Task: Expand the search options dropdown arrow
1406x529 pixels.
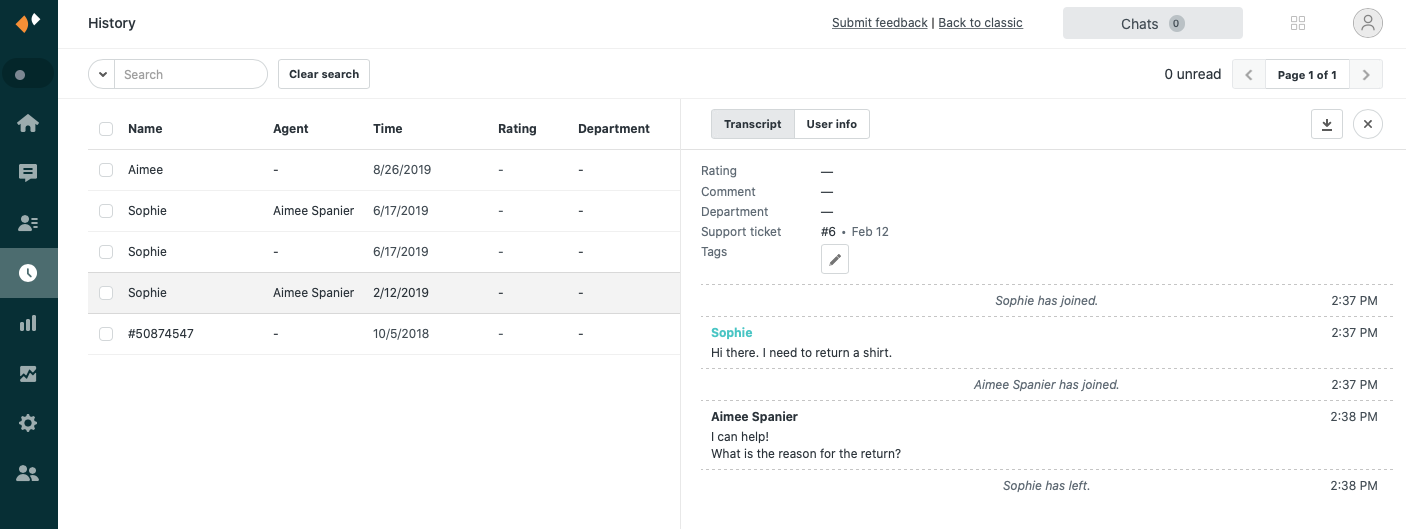Action: (102, 74)
